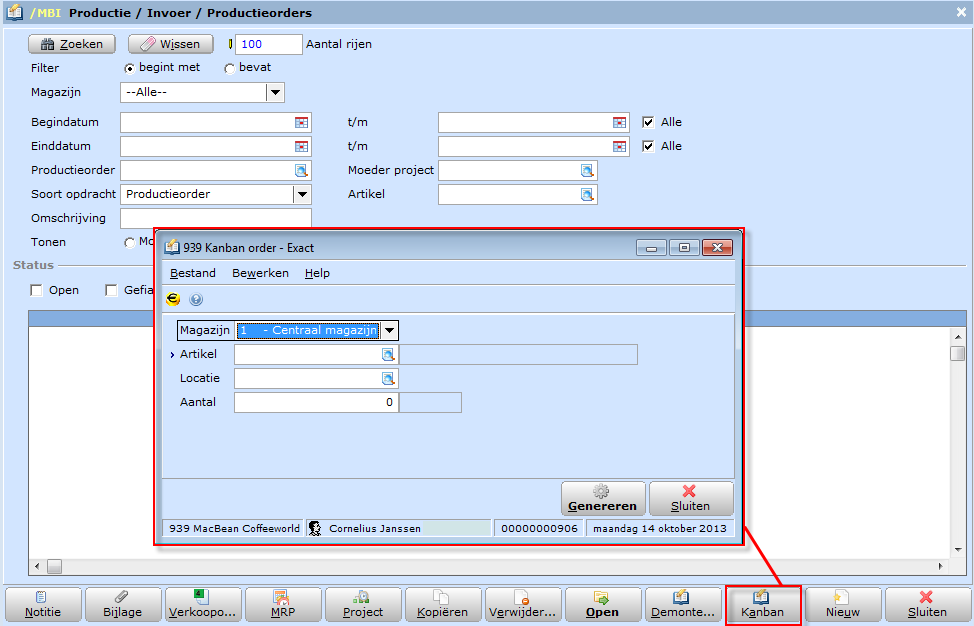This screenshot has height=626, width=974.
Task: Click the Open button in bottom toolbar
Action: [x=603, y=605]
